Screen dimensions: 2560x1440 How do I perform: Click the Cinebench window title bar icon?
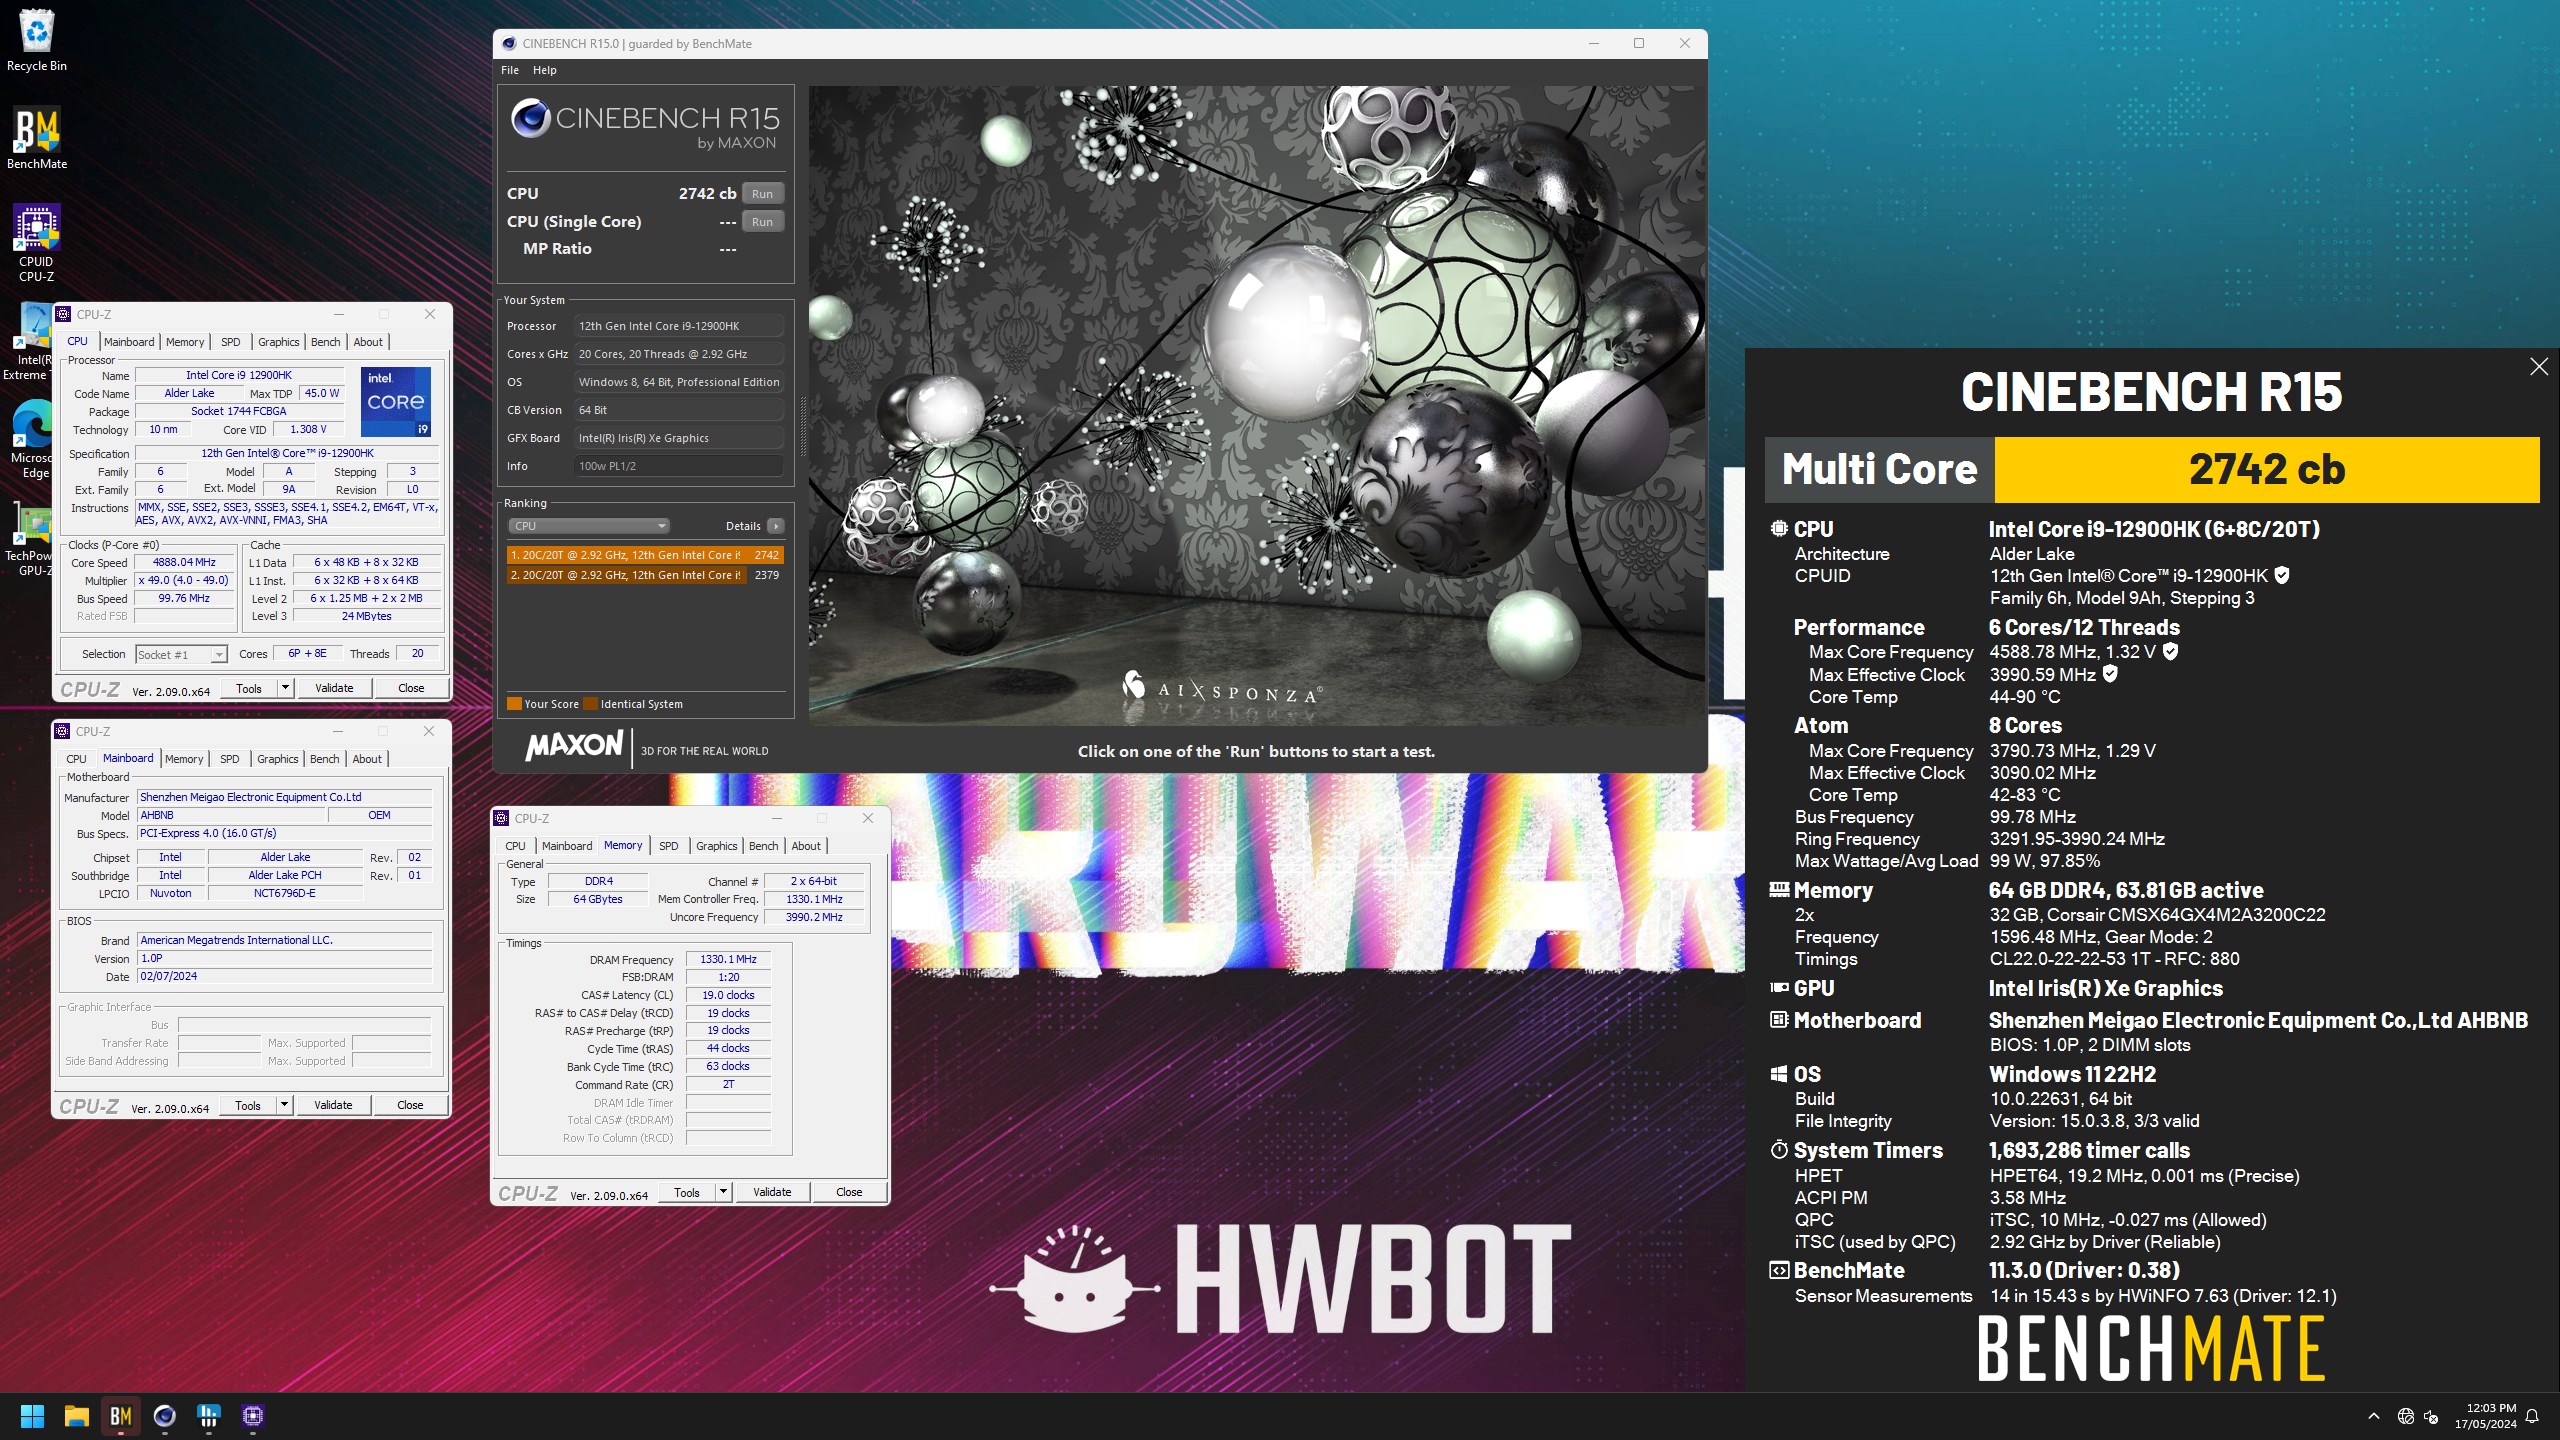509,44
